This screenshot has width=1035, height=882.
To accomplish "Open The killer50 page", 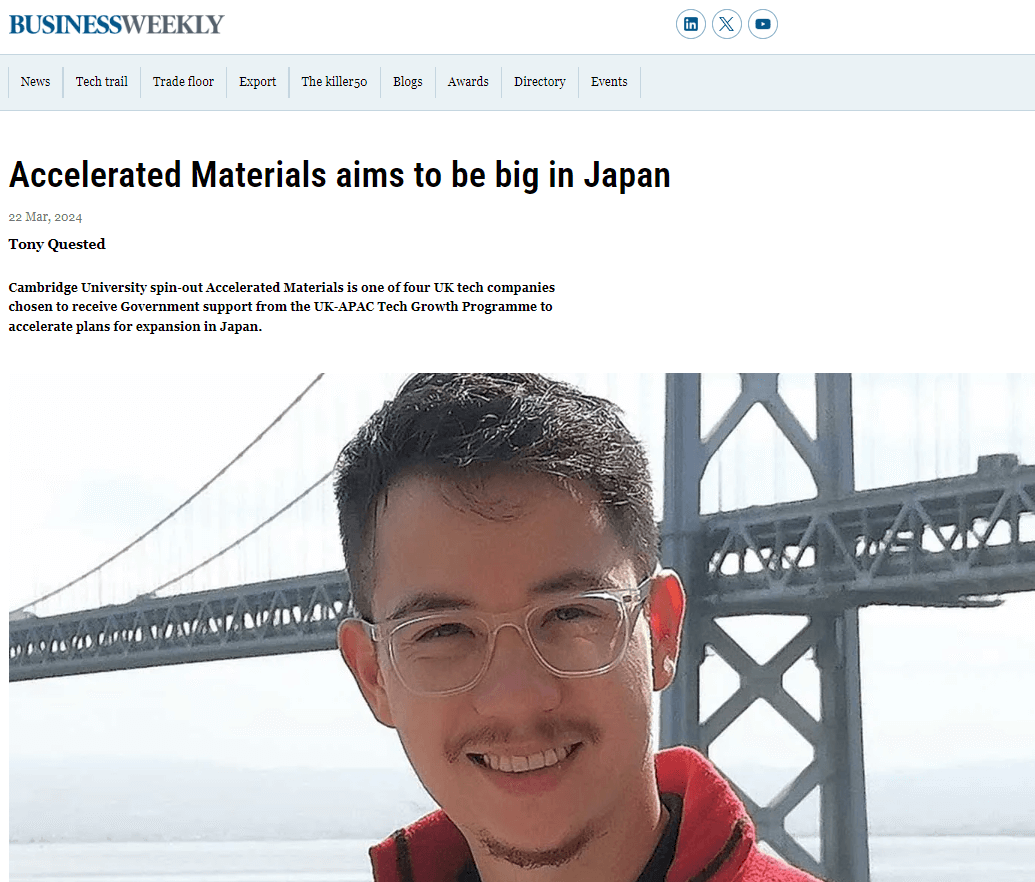I will [x=334, y=82].
